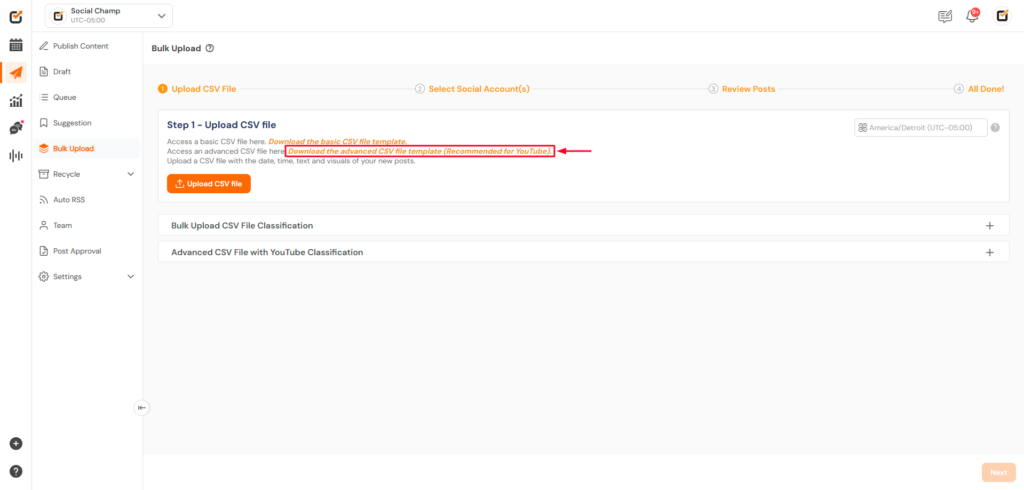Click the audio waveform listening icon
This screenshot has height=490, width=1024.
[x=16, y=155]
